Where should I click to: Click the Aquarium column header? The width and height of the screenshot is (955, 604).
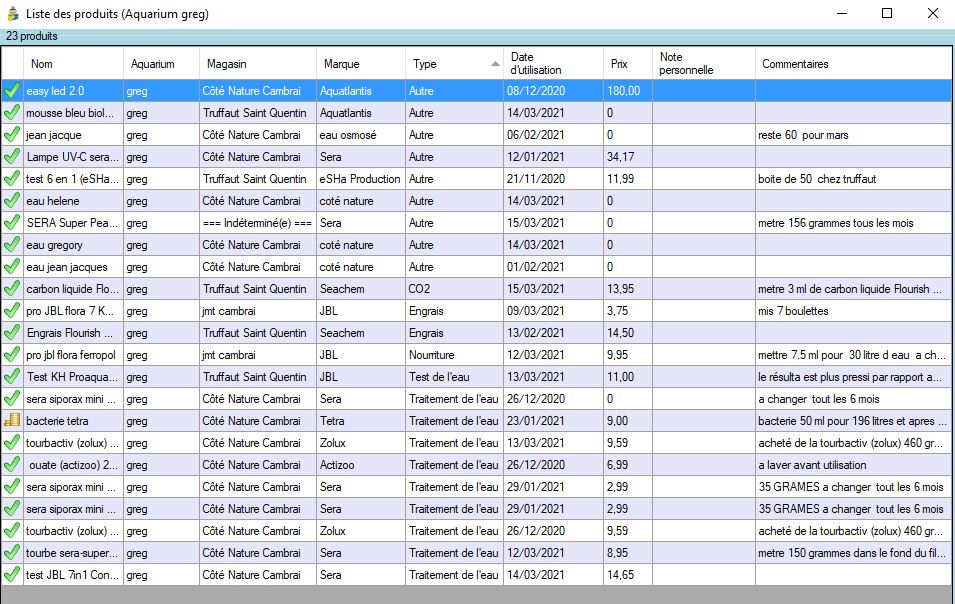point(161,63)
